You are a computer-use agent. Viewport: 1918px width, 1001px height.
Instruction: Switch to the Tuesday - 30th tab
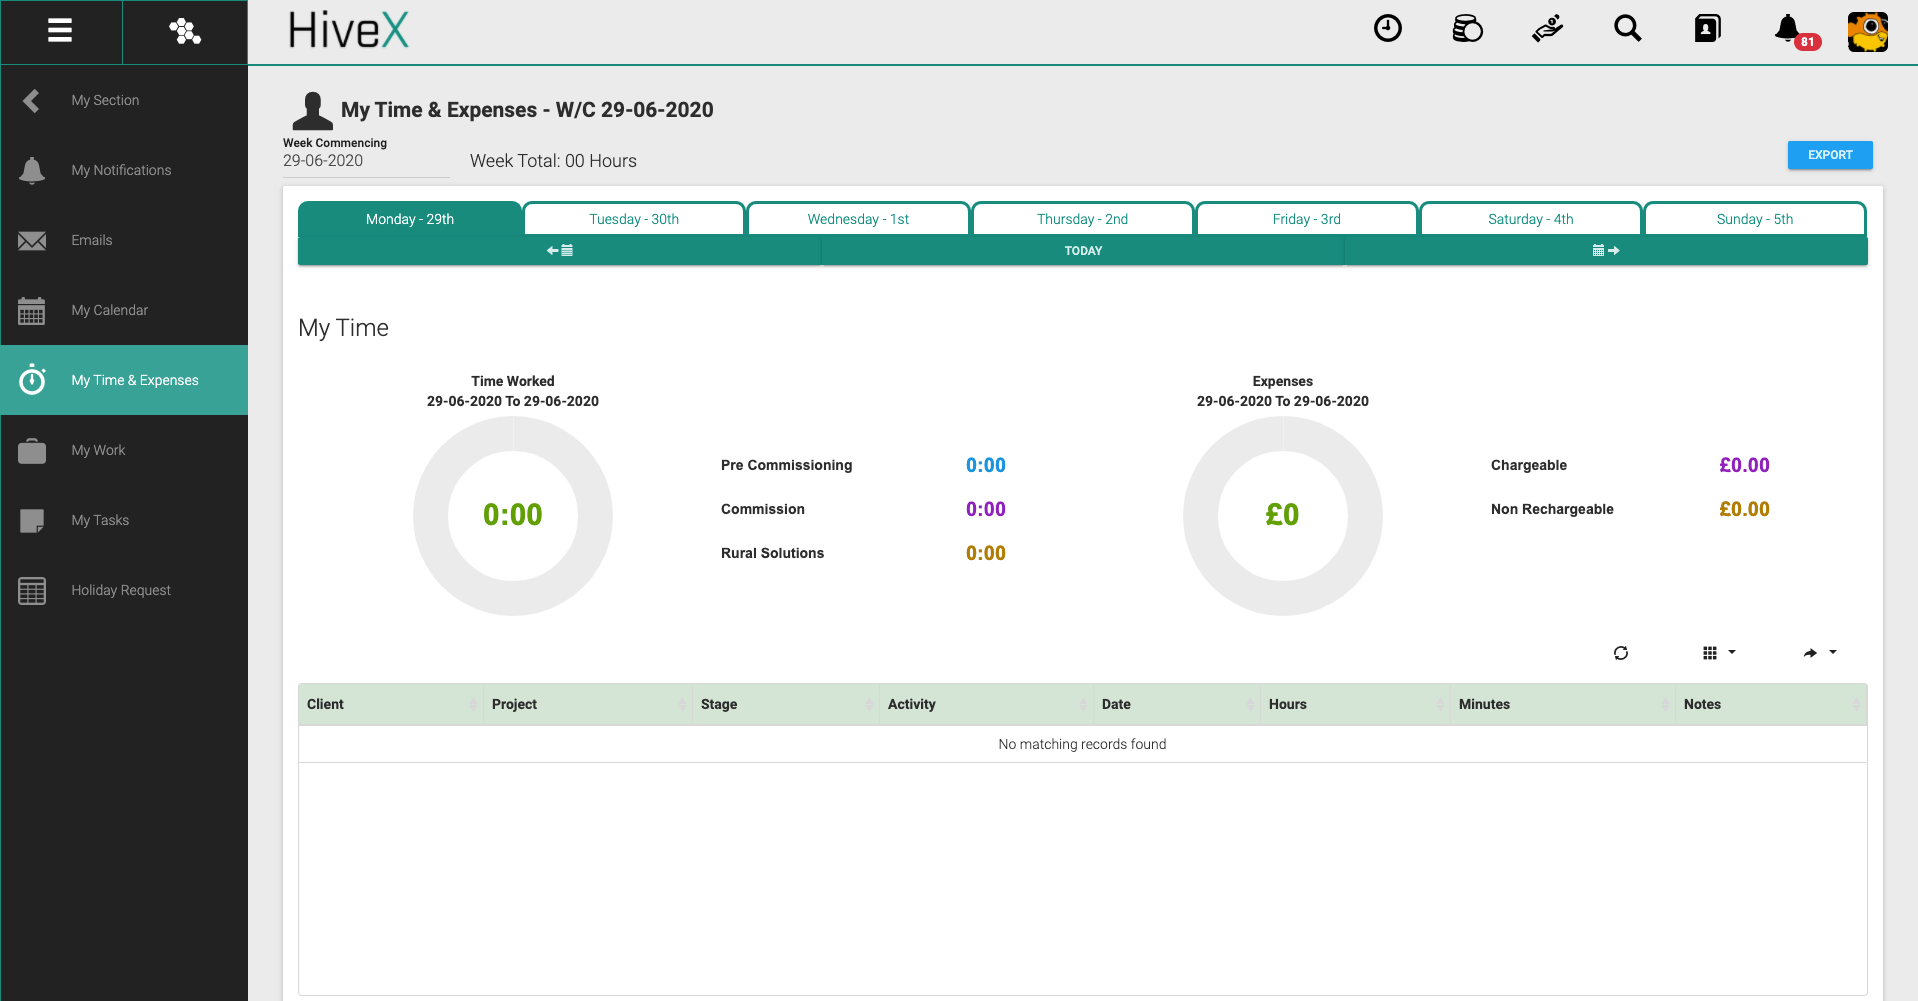click(634, 219)
